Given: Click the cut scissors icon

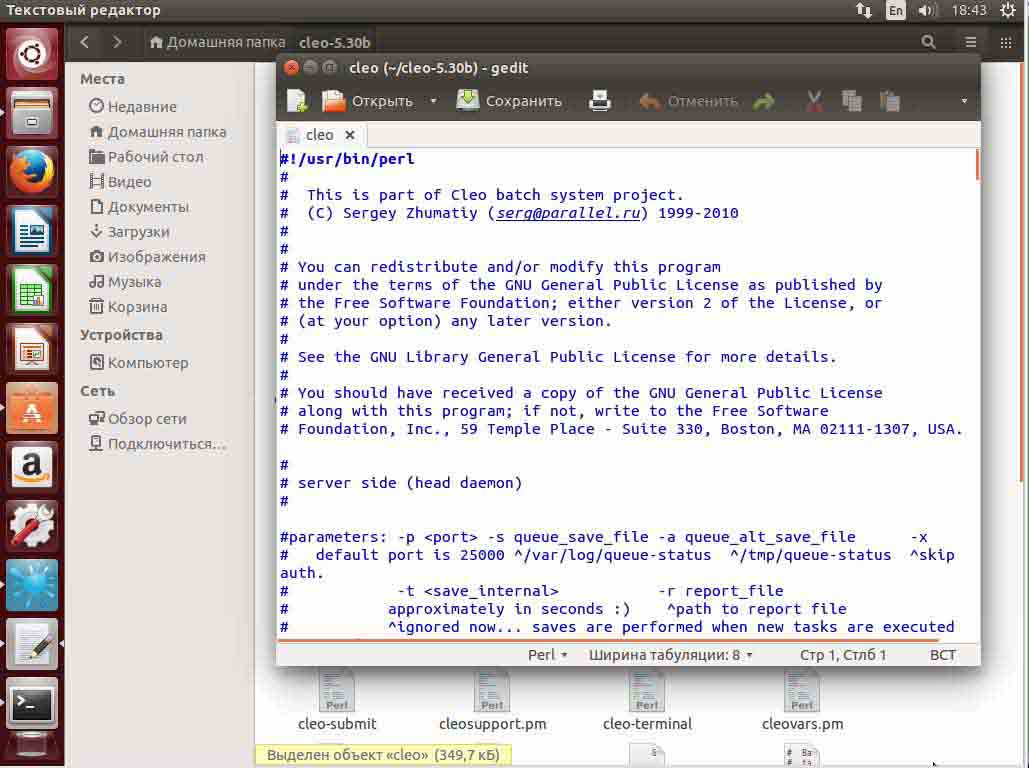Looking at the screenshot, I should point(814,101).
